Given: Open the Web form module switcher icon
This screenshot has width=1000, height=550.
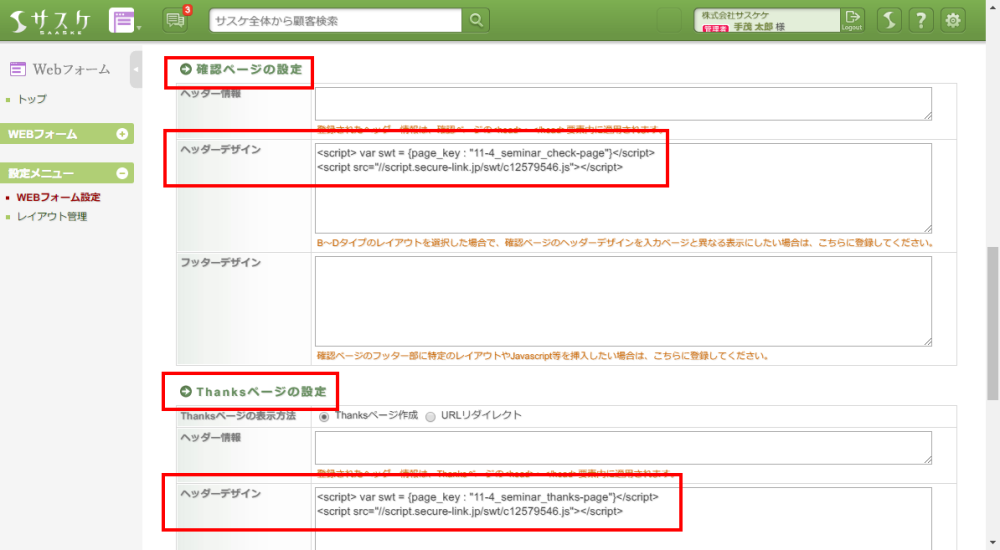Looking at the screenshot, I should (x=122, y=20).
